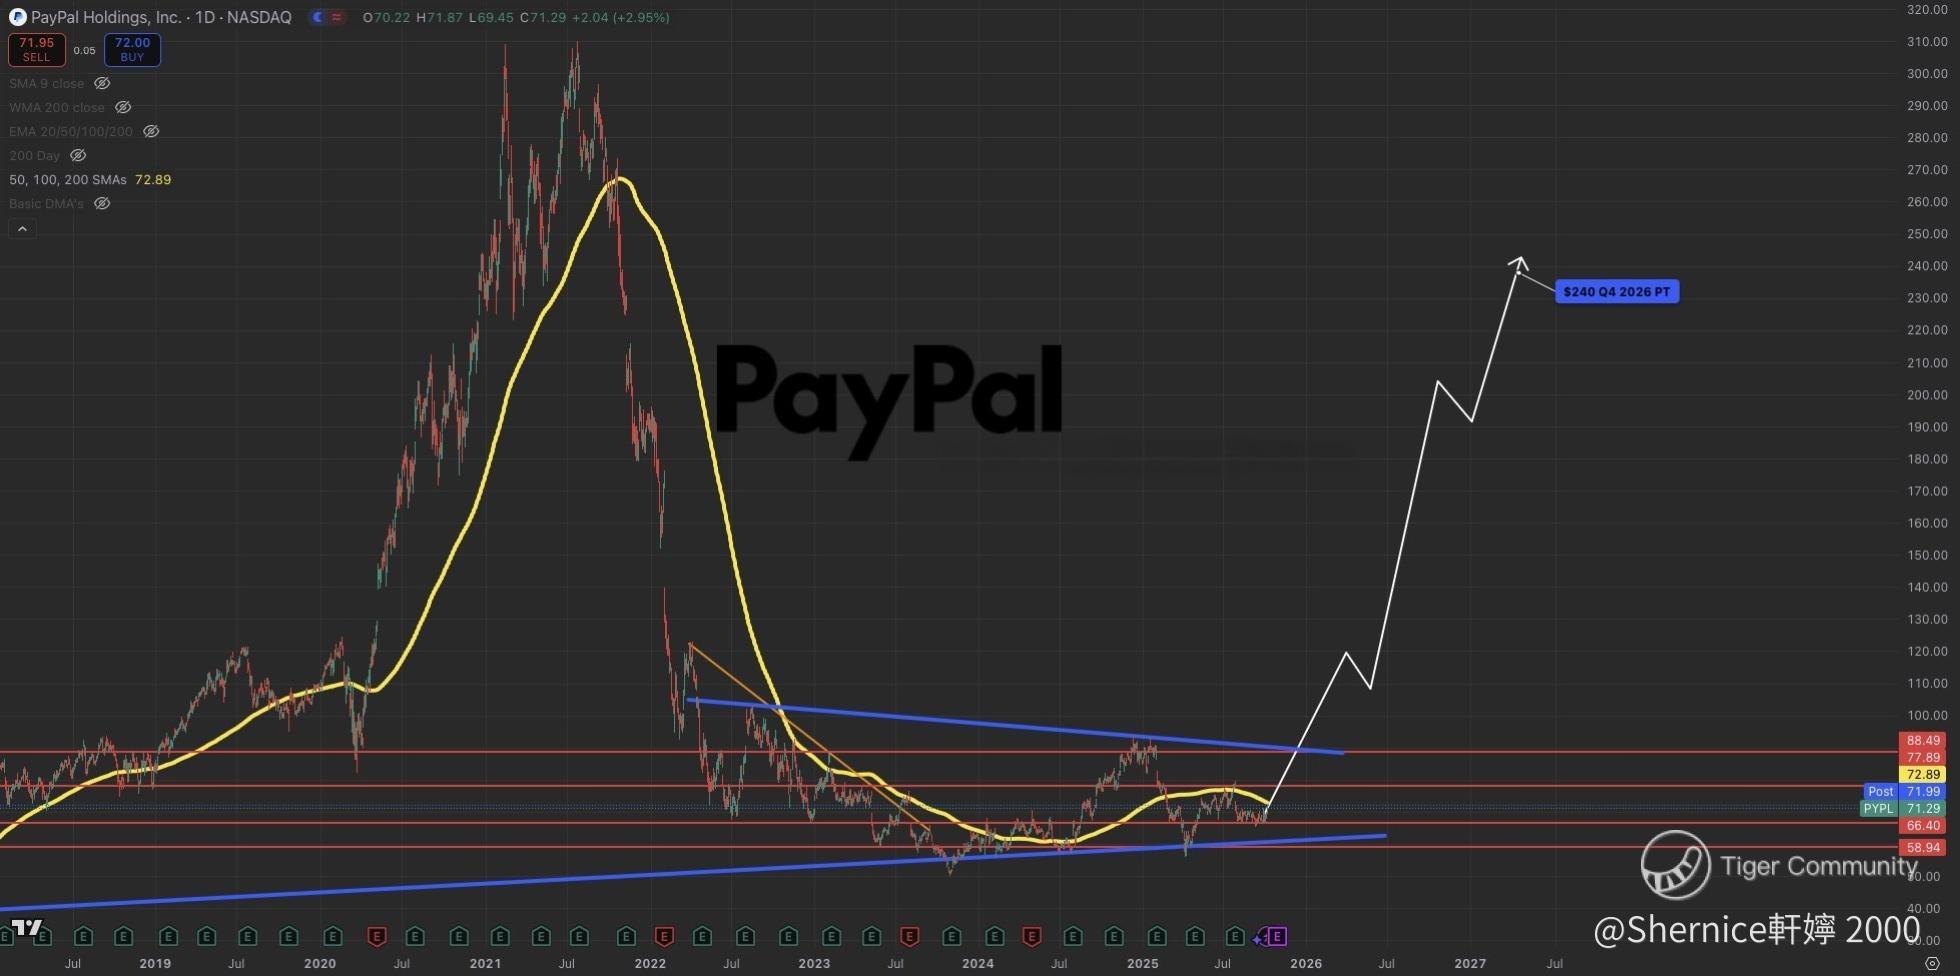Click the red 77.89 price label
Image resolution: width=1960 pixels, height=976 pixels.
[x=1923, y=757]
